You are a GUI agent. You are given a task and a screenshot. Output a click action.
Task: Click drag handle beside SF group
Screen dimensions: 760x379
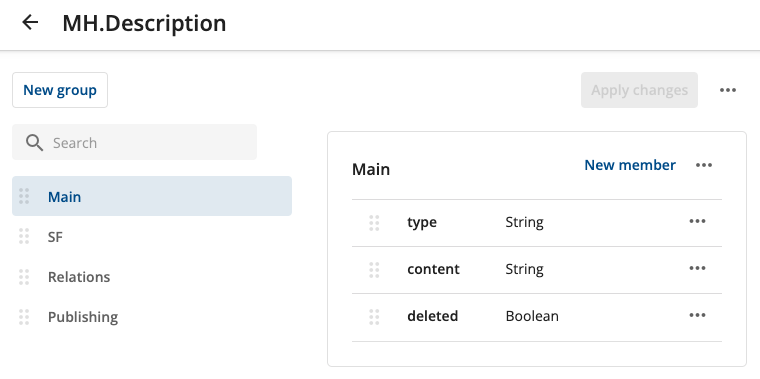(x=24, y=236)
